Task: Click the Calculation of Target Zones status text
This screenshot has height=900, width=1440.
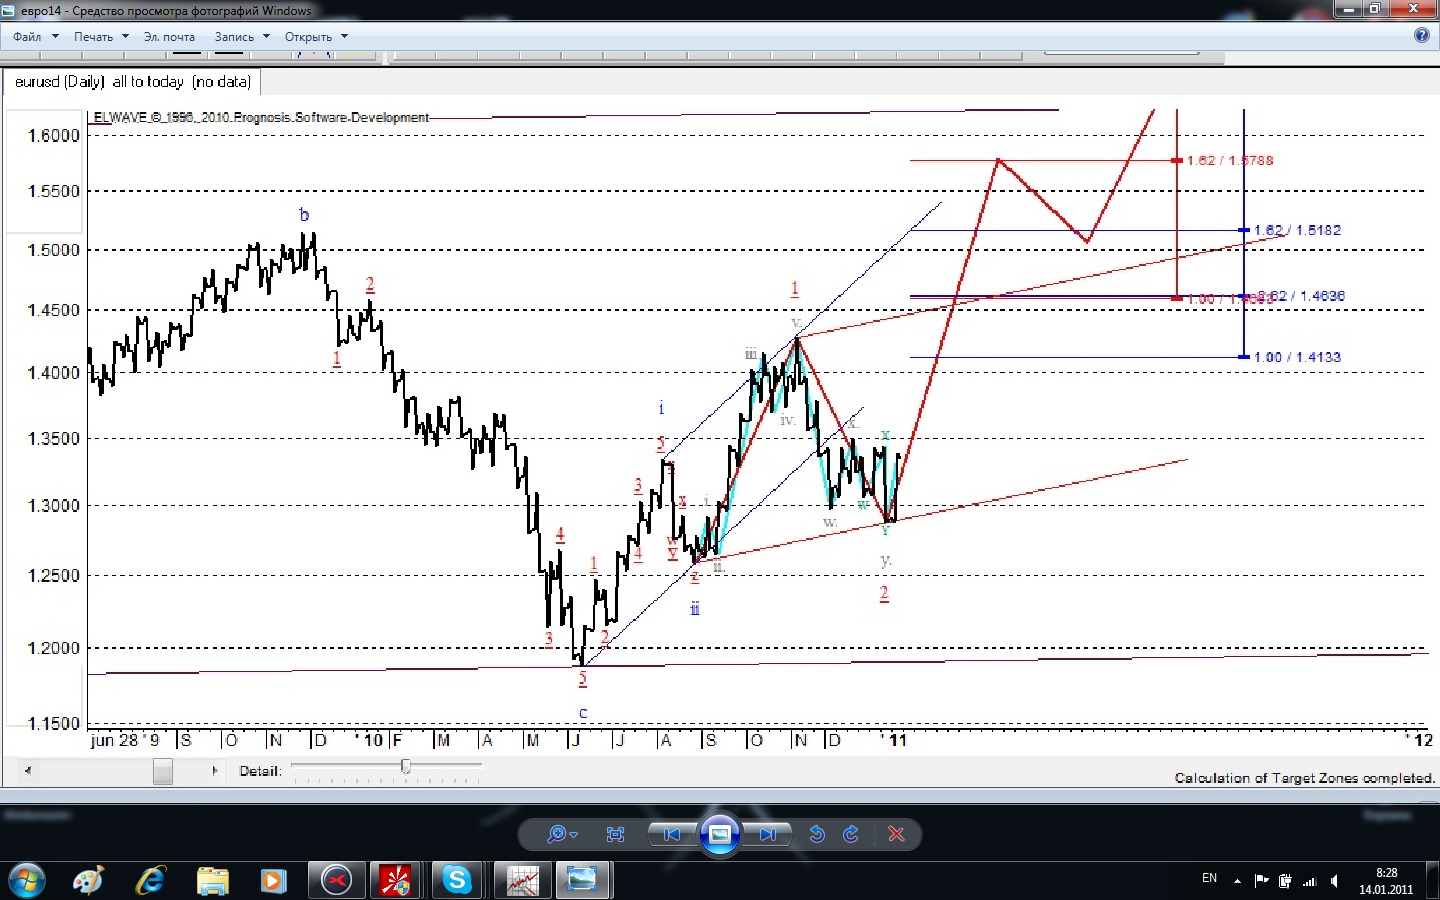Action: tap(1304, 778)
